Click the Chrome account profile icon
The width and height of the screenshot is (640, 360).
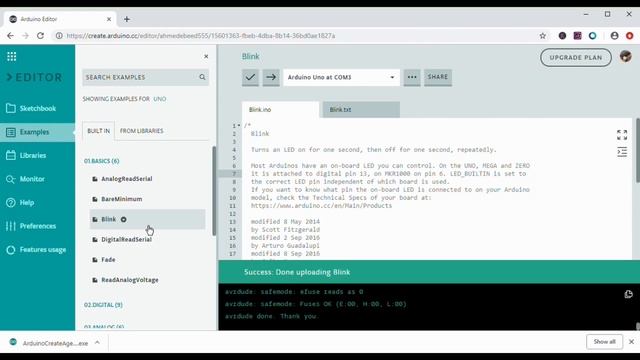point(615,36)
